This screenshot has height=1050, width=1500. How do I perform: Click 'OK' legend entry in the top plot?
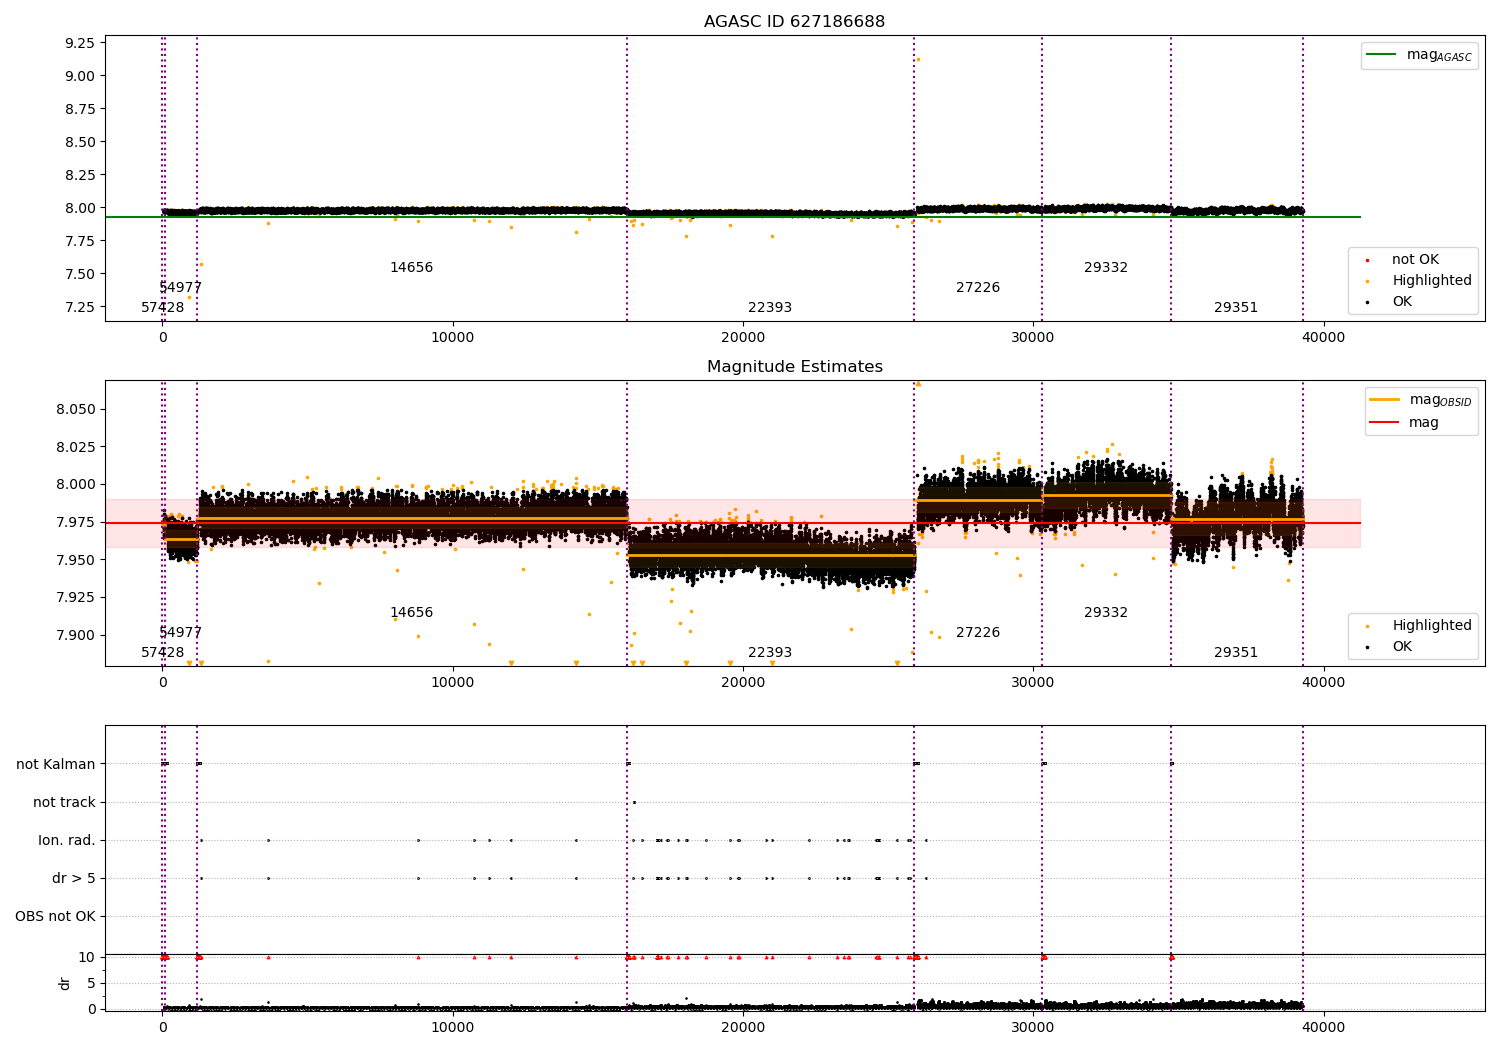click(x=1401, y=302)
